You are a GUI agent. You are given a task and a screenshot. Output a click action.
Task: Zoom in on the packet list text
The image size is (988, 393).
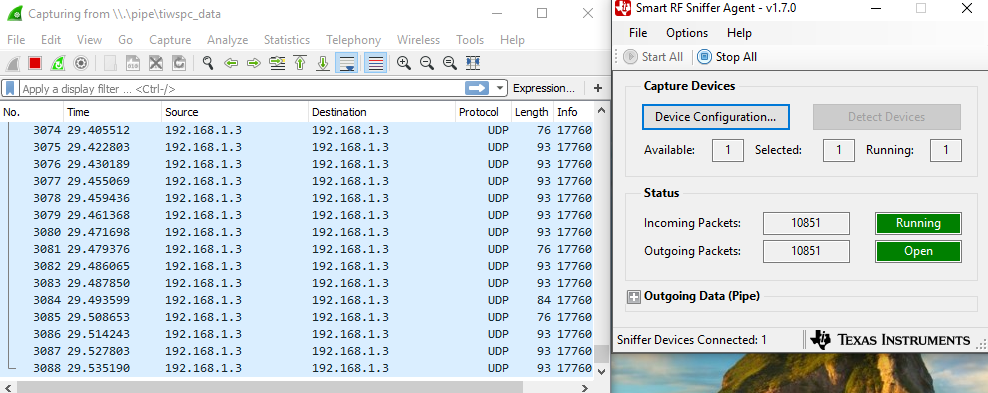(404, 63)
